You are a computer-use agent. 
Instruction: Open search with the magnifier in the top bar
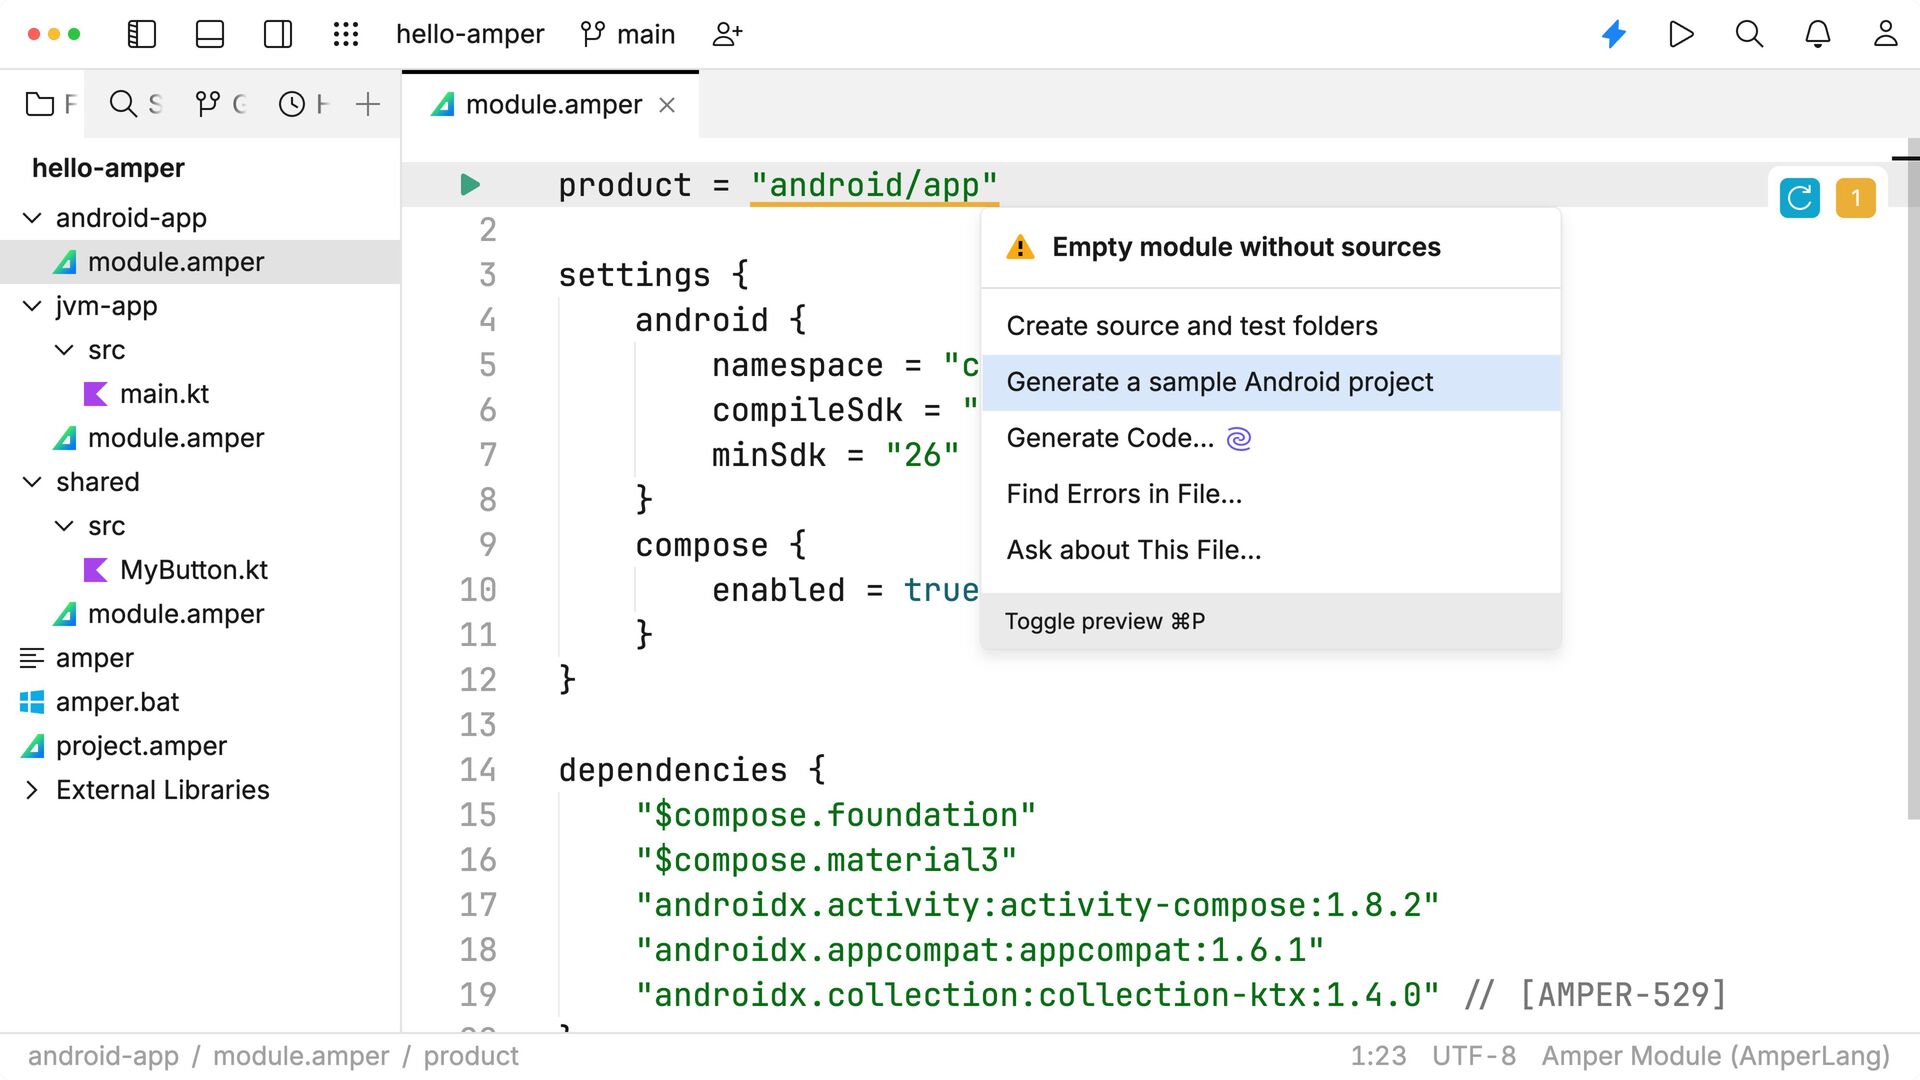[x=1749, y=34]
